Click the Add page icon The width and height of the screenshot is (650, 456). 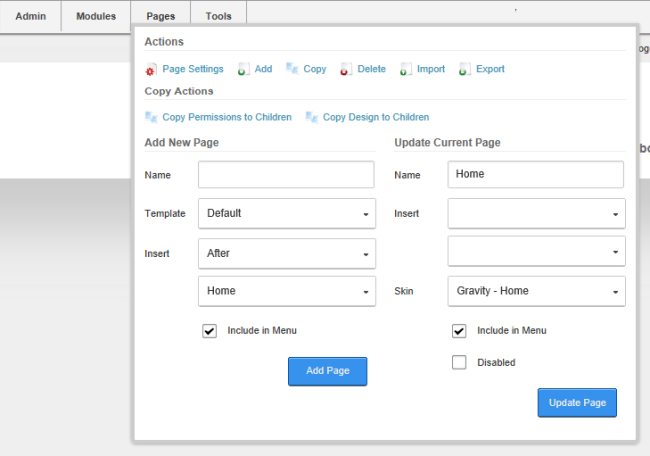[x=243, y=69]
